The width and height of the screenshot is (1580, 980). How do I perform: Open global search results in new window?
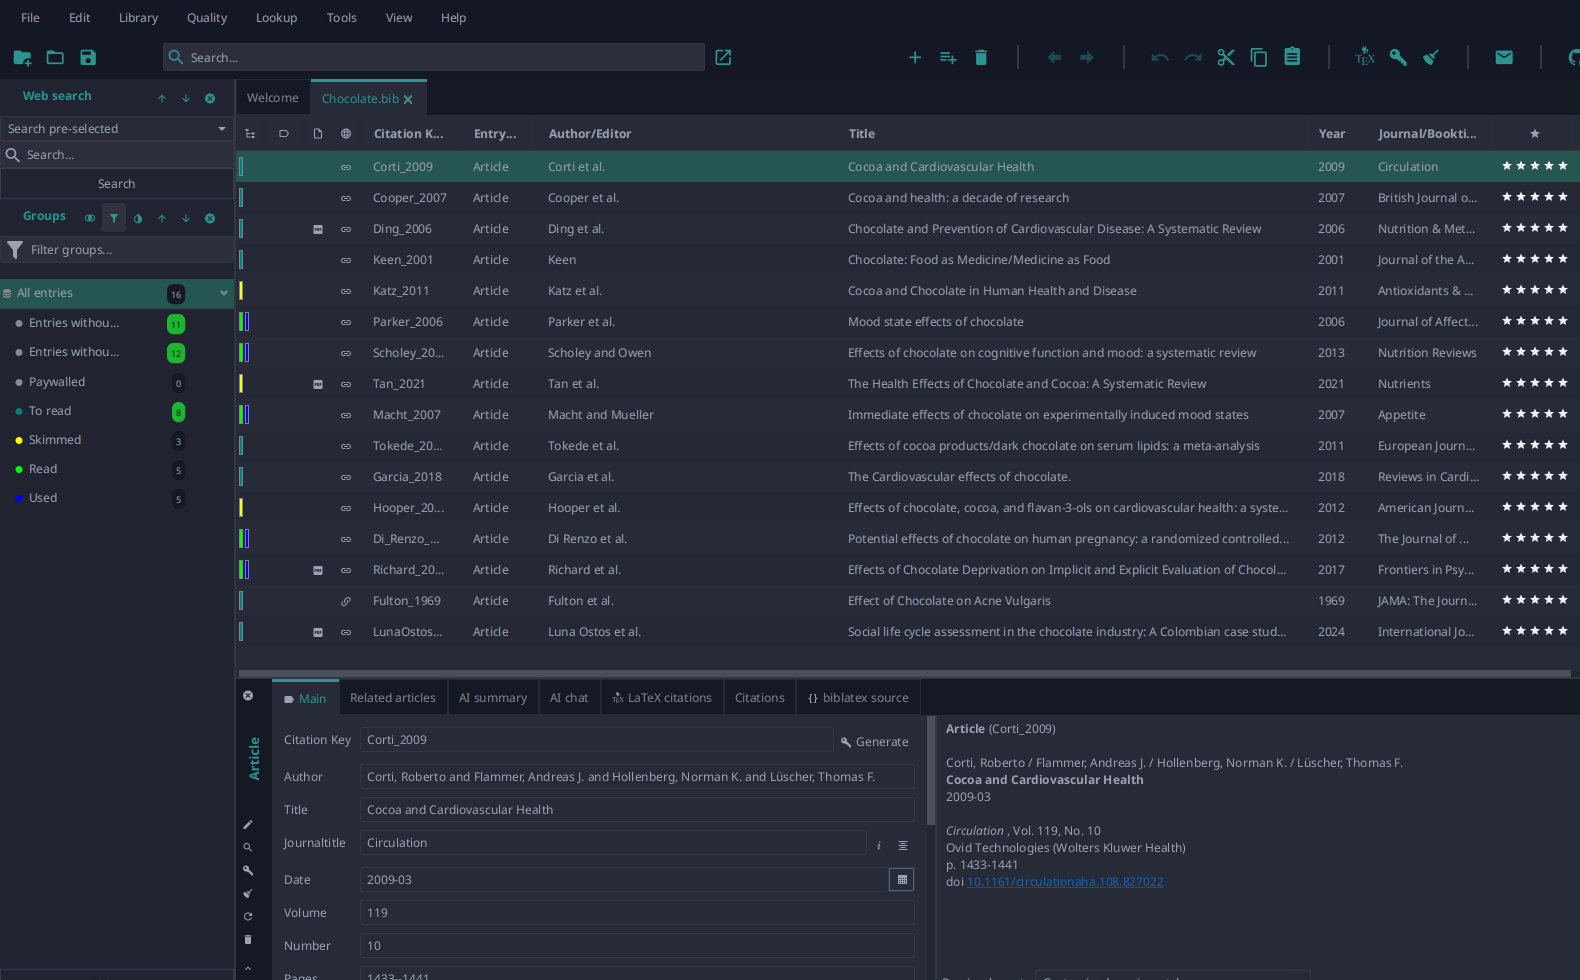click(x=723, y=58)
